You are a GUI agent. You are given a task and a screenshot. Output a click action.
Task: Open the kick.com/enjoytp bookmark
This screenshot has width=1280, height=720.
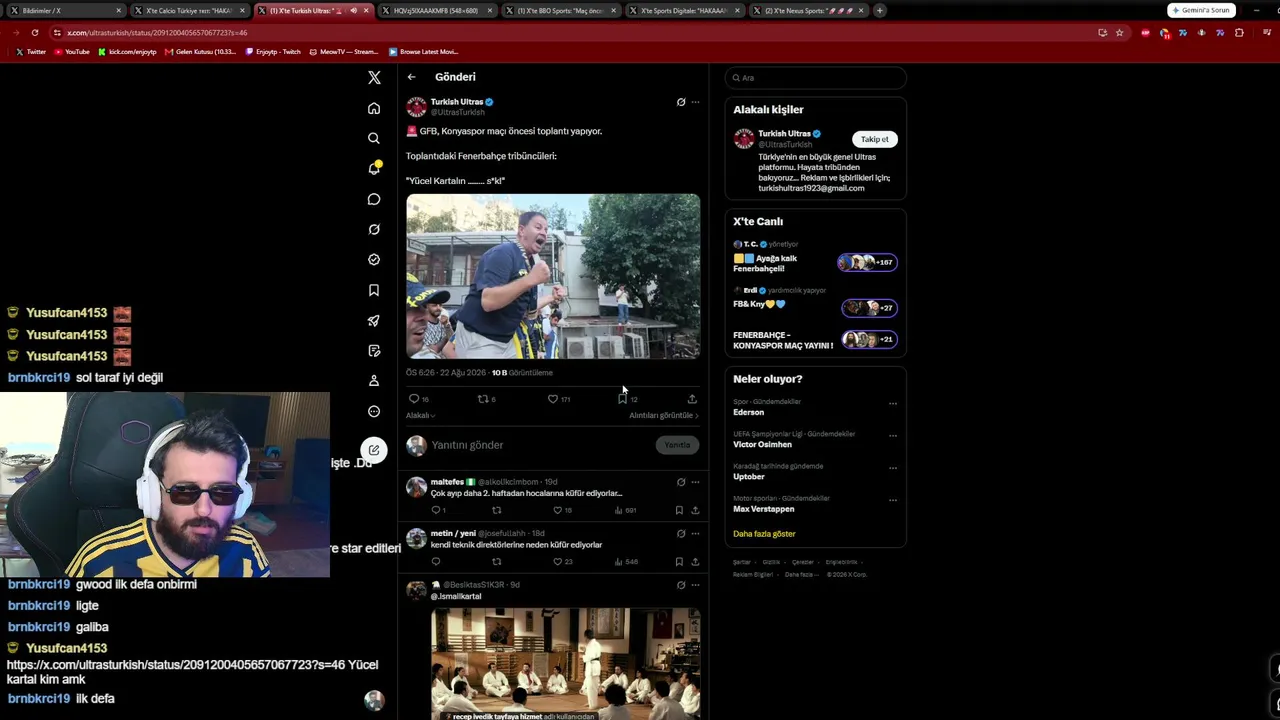click(128, 52)
